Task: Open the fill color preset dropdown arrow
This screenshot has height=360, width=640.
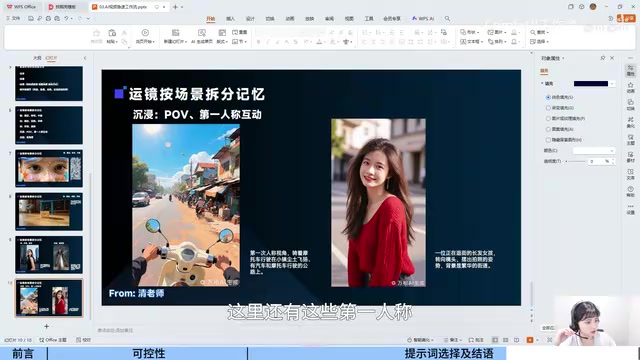Action: click(x=612, y=84)
